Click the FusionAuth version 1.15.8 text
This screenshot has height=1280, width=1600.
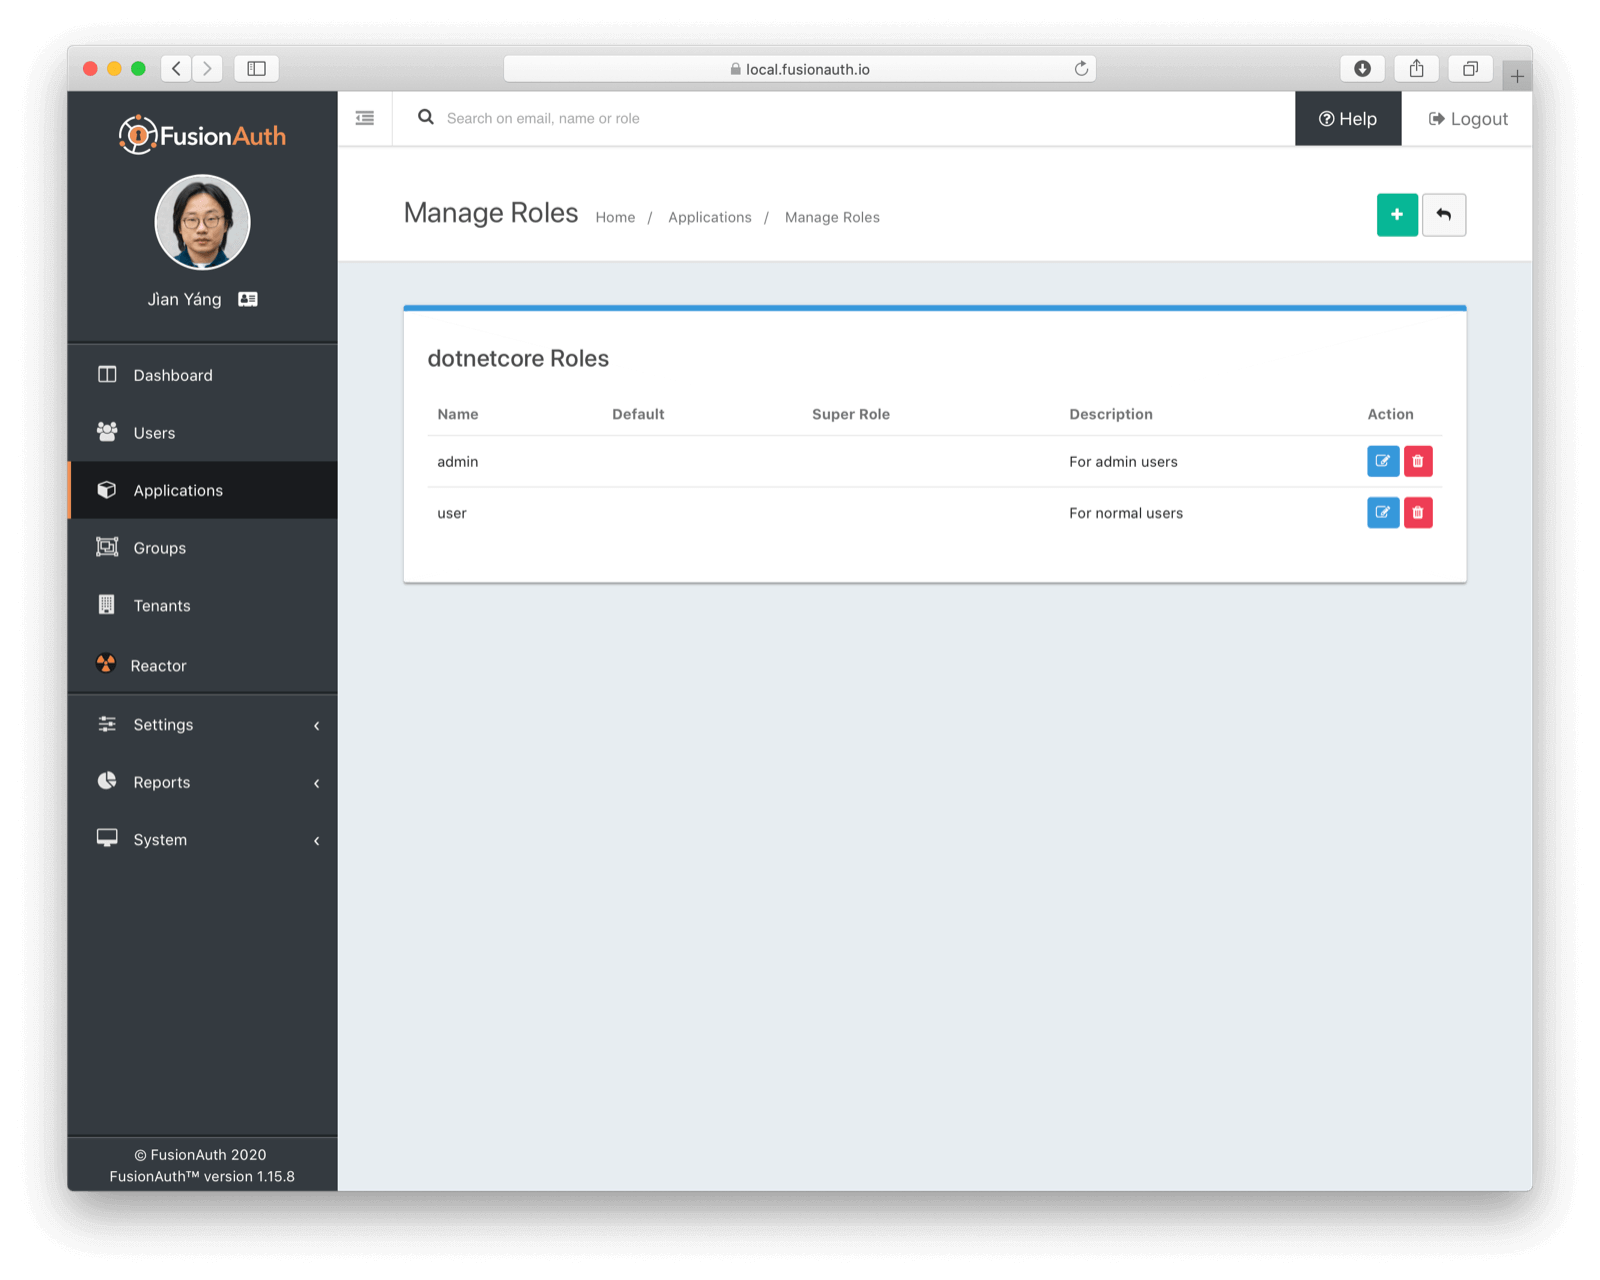202,1176
